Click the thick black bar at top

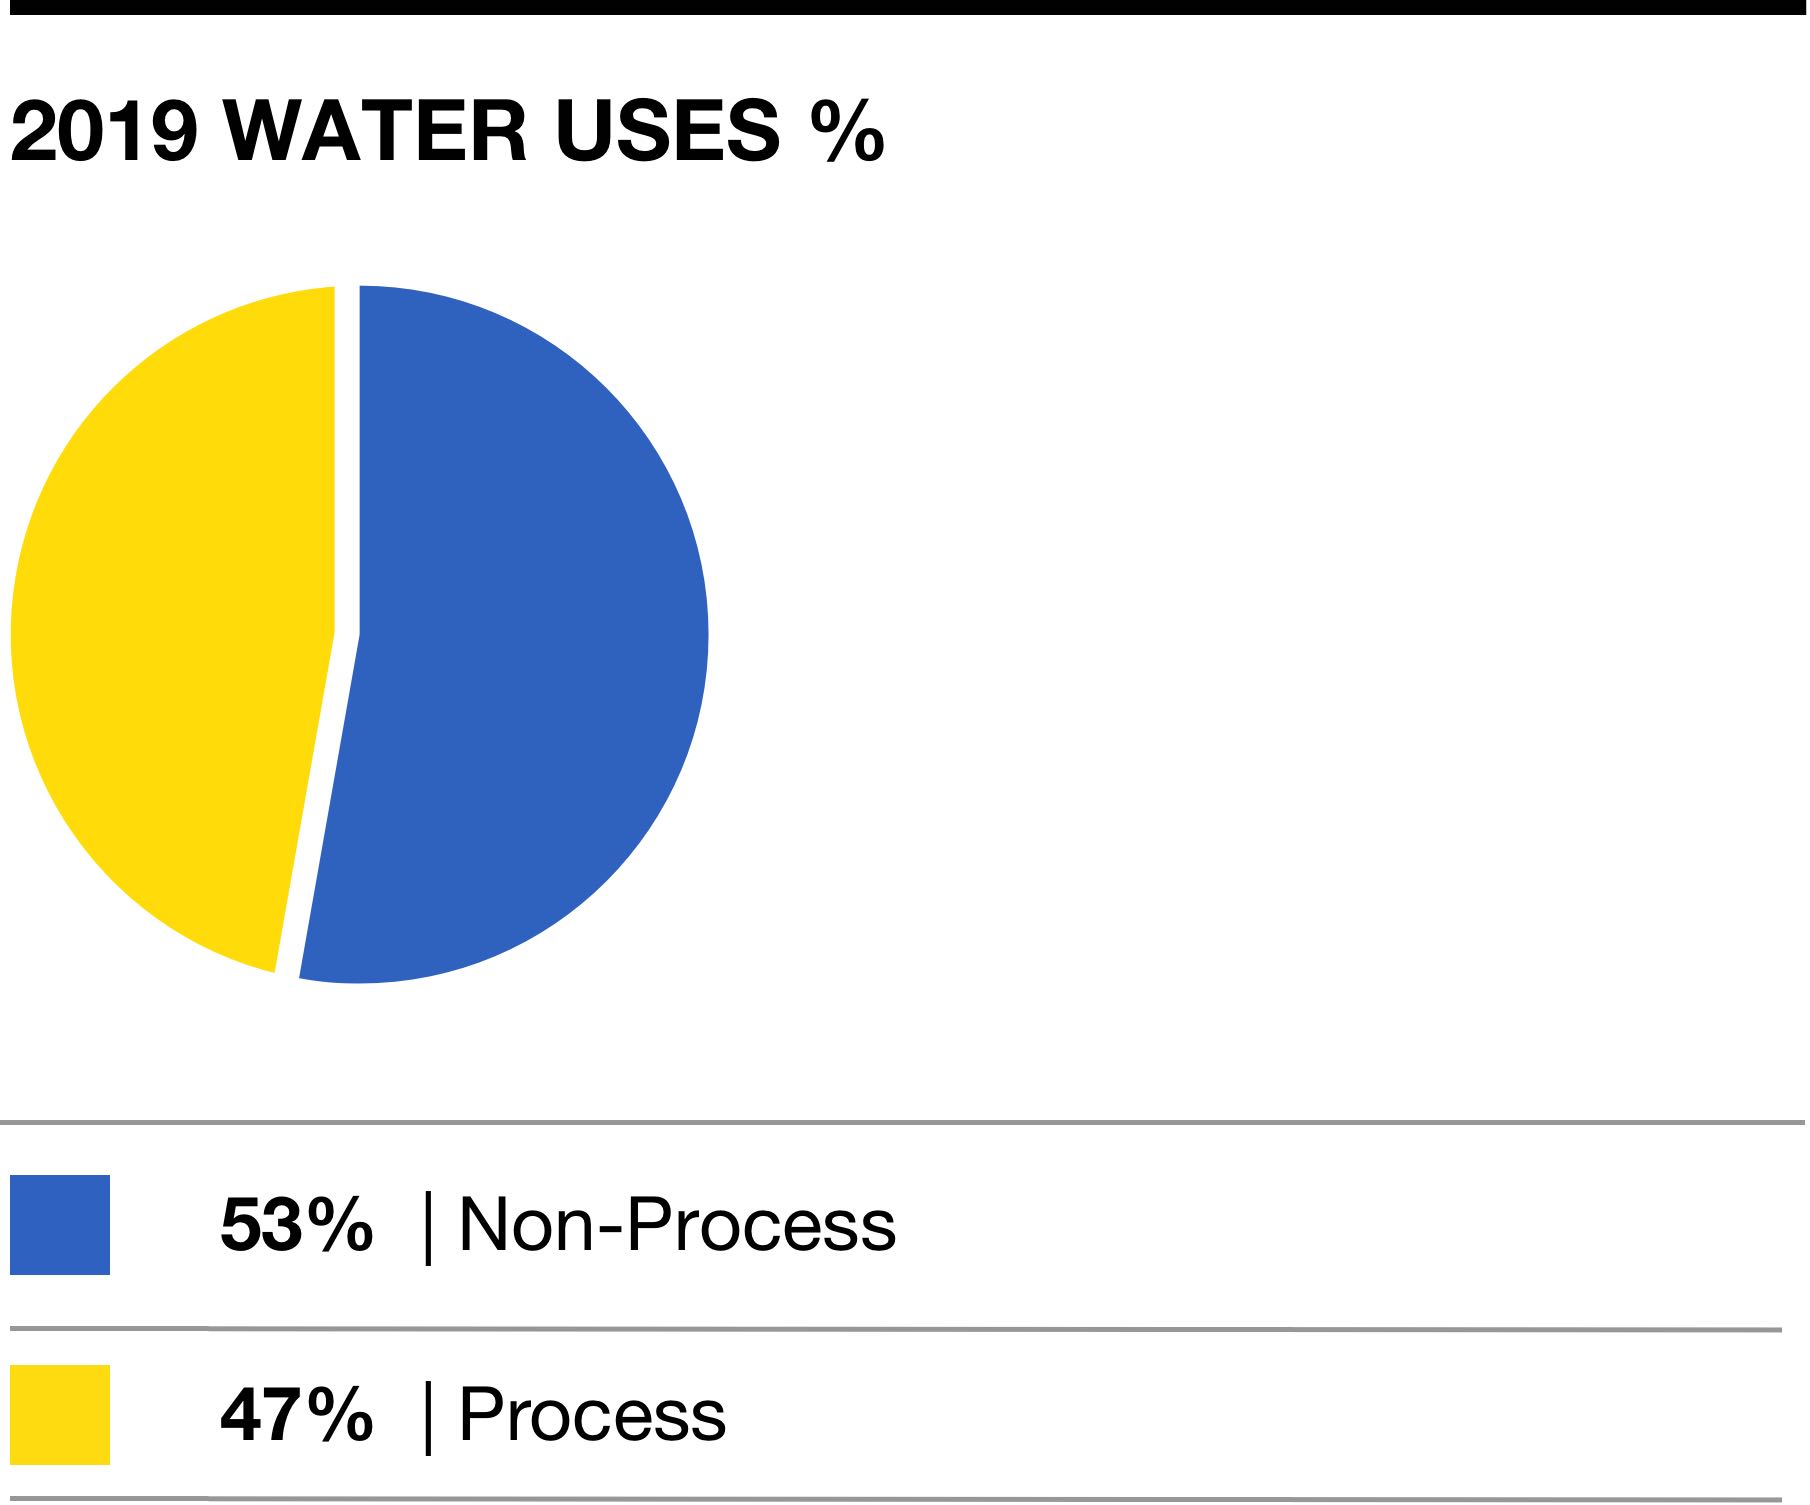[905, 7]
